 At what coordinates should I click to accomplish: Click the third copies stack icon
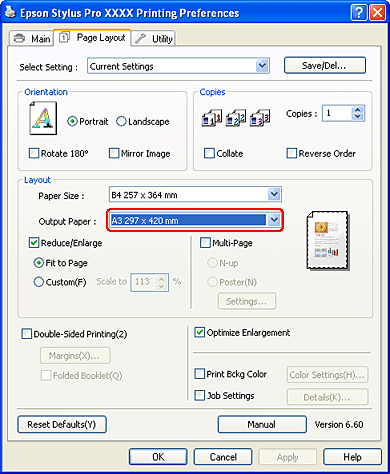(x=260, y=118)
